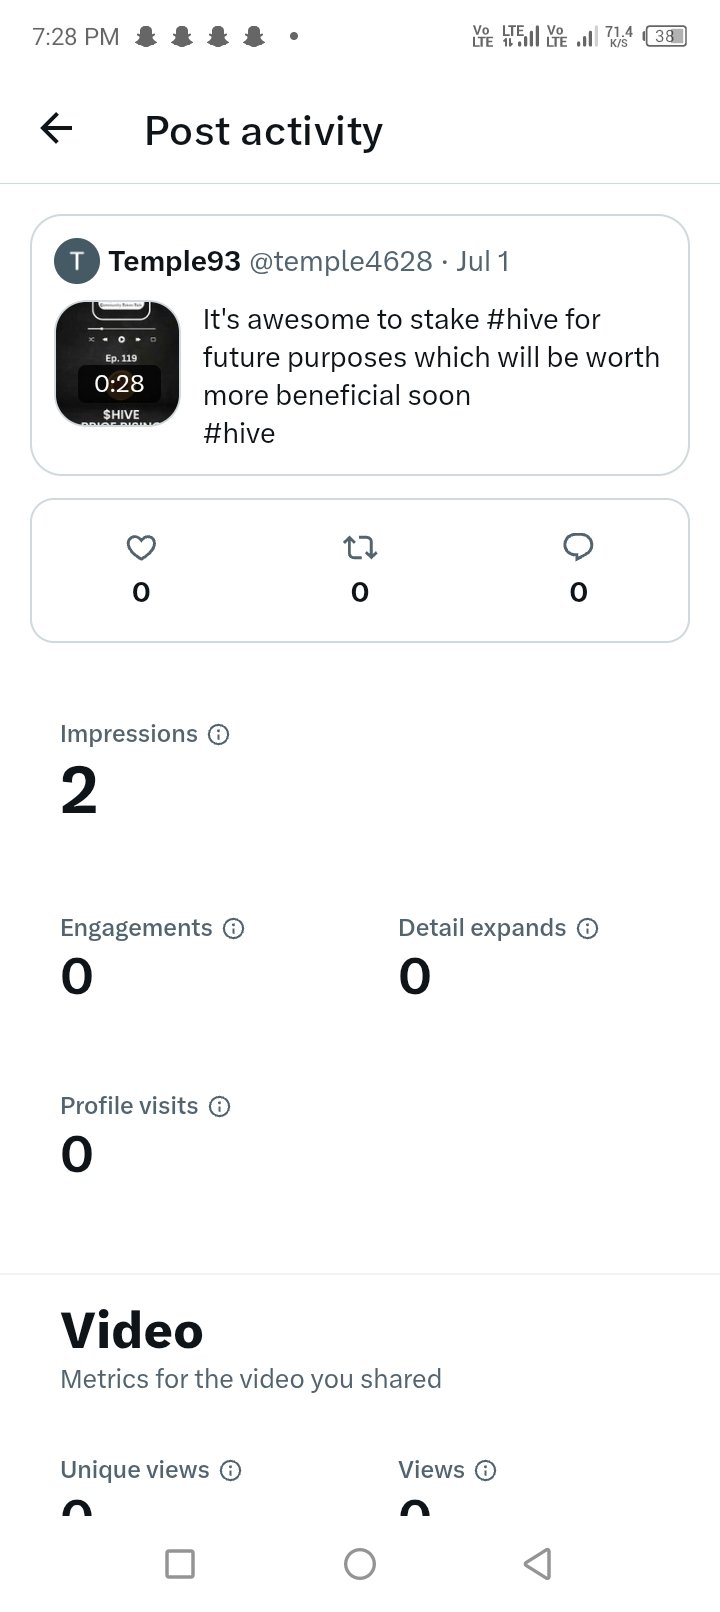Tap the Jul 1 post date
This screenshot has height=1612, width=720.
[483, 261]
